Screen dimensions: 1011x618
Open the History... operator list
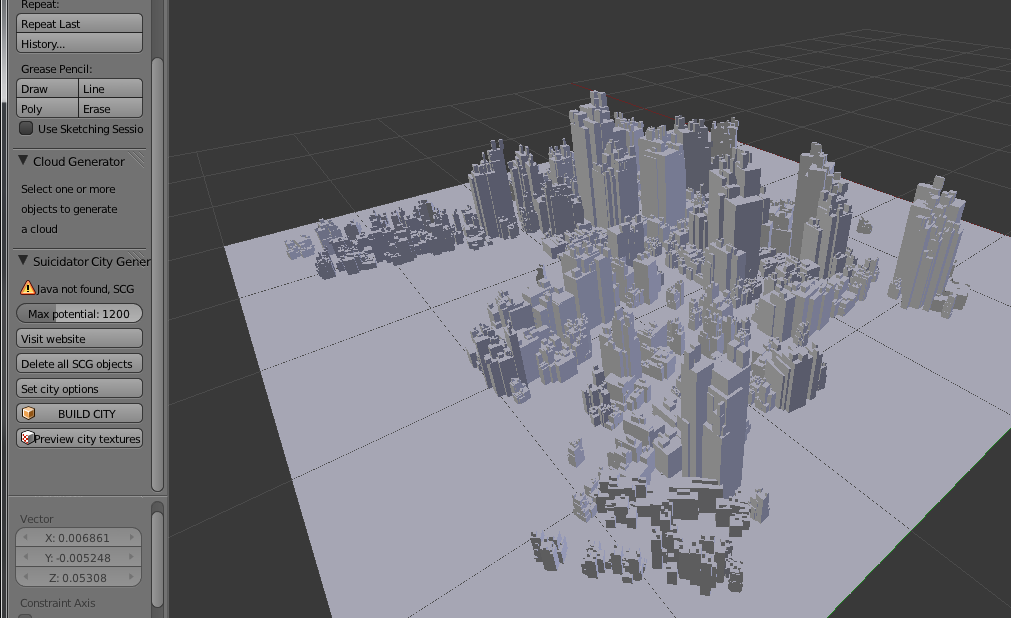pos(79,44)
